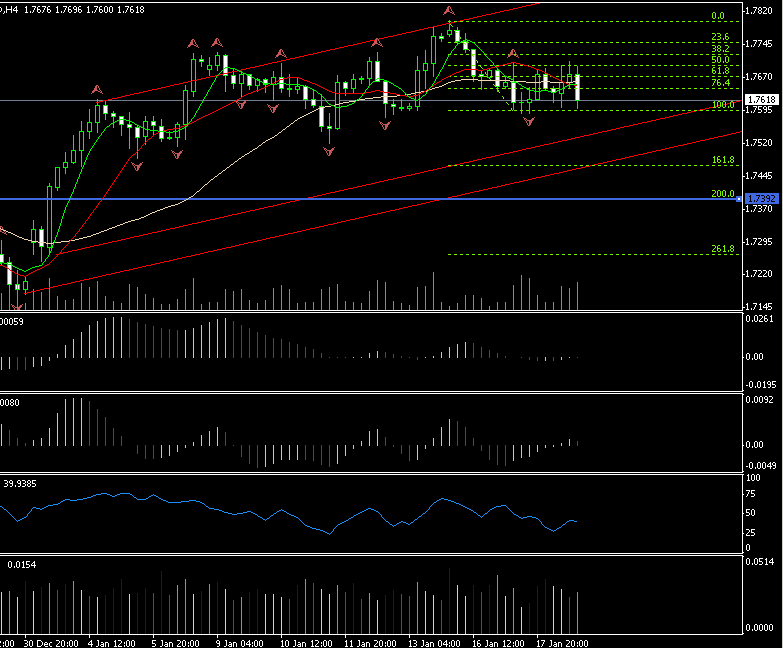Click the 1.7670 price axis value

coord(759,77)
